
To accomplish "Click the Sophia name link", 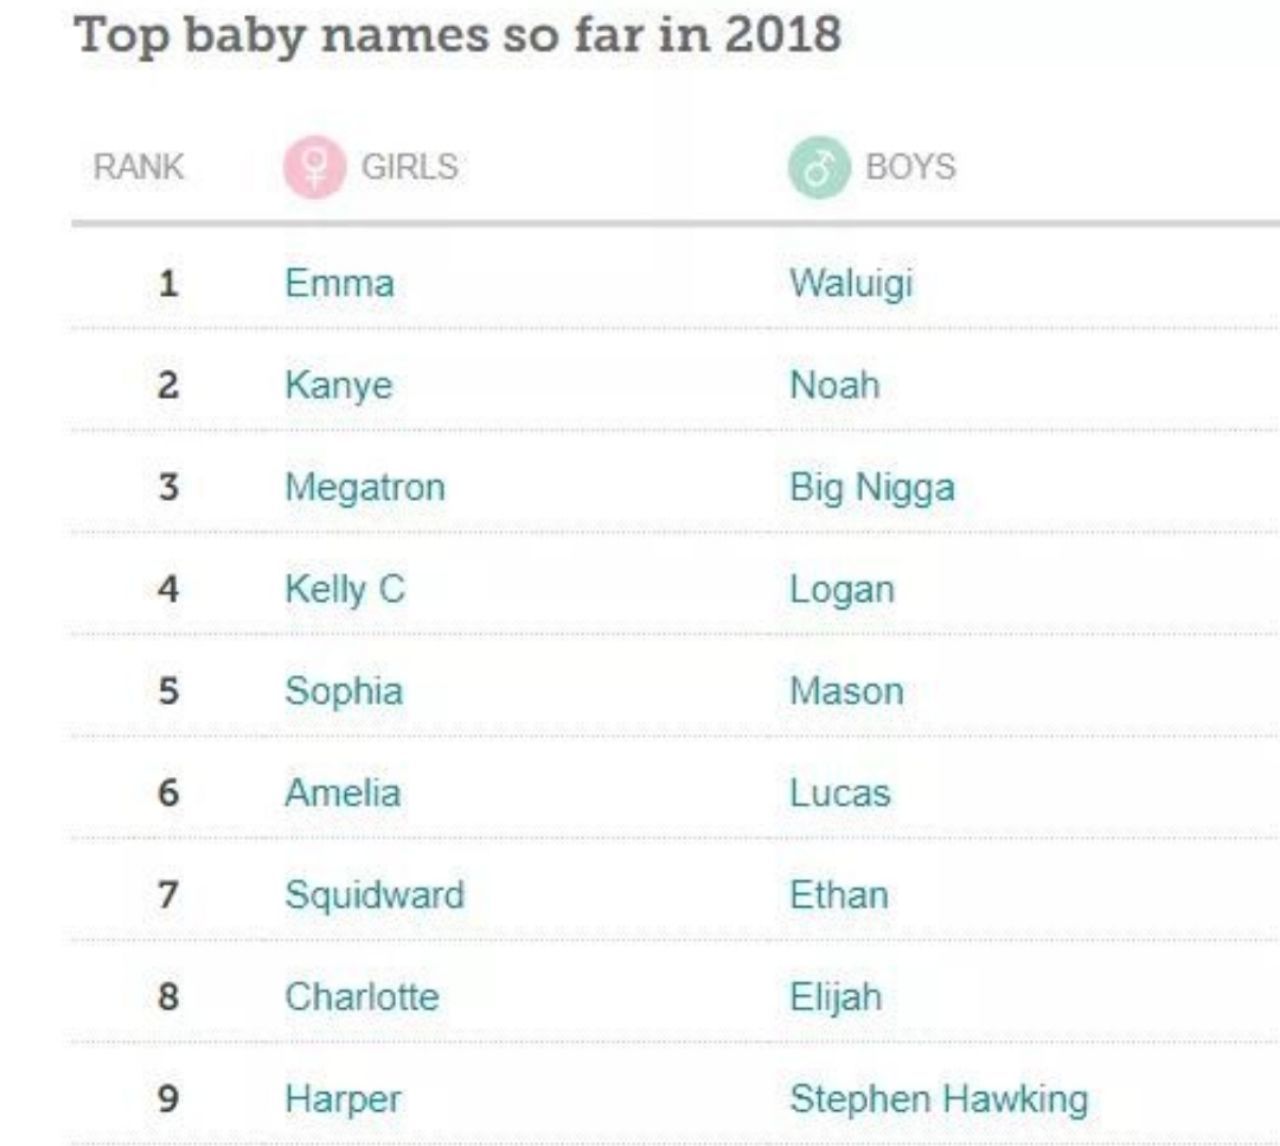I will [x=344, y=692].
